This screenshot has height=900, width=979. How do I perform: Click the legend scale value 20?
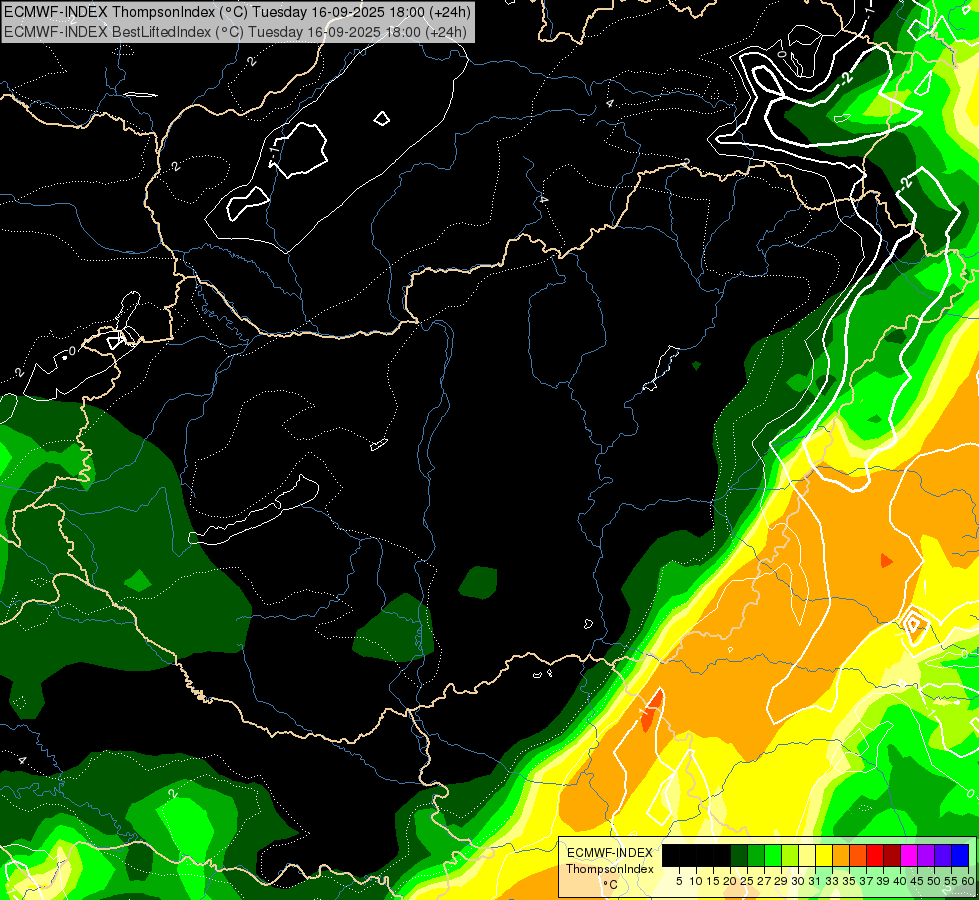point(730,881)
